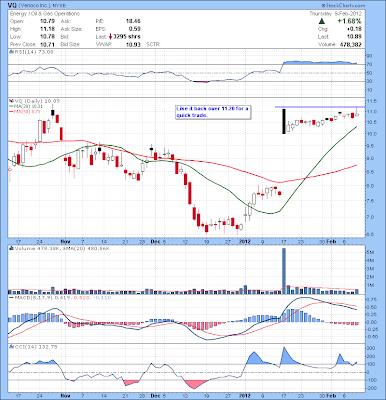Click the Thursday 9-Feb-2012 date

click(x=337, y=14)
